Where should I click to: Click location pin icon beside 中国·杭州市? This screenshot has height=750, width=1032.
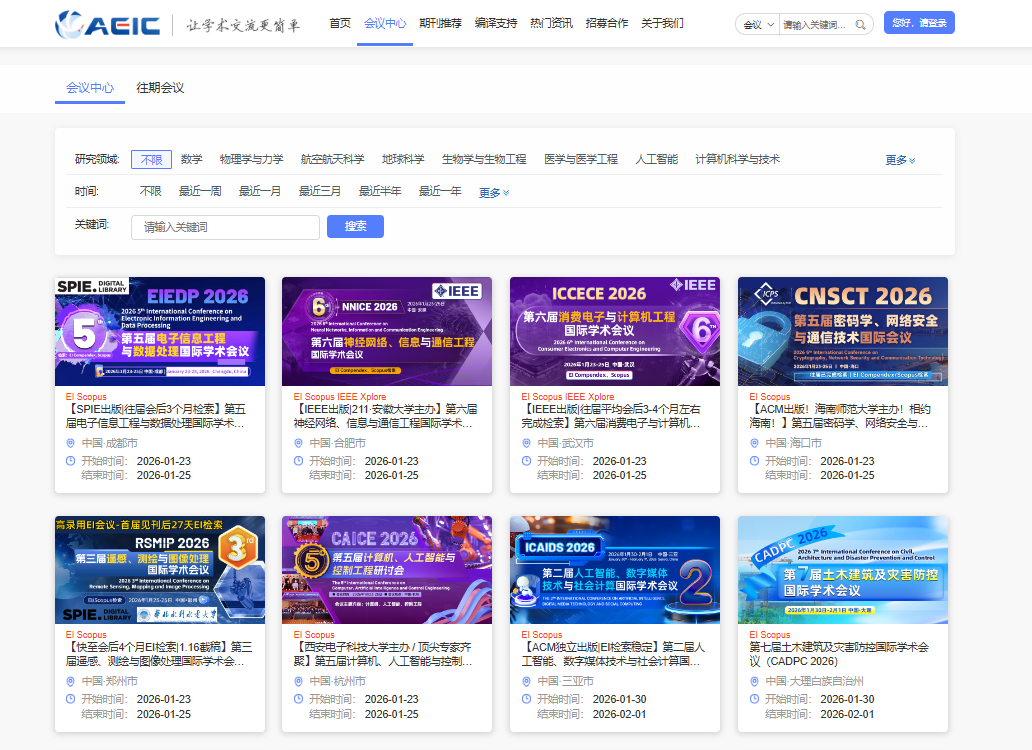tap(298, 682)
